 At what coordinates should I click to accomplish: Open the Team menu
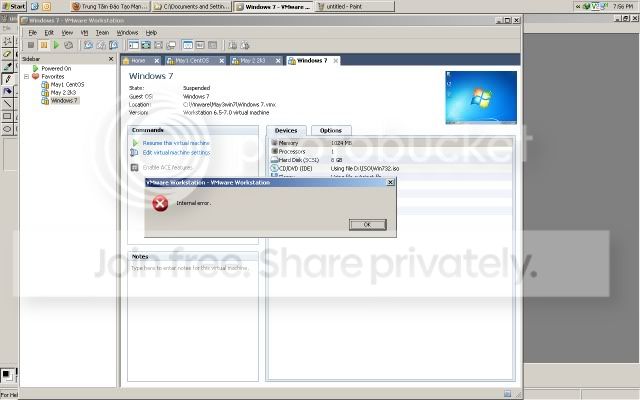point(102,33)
